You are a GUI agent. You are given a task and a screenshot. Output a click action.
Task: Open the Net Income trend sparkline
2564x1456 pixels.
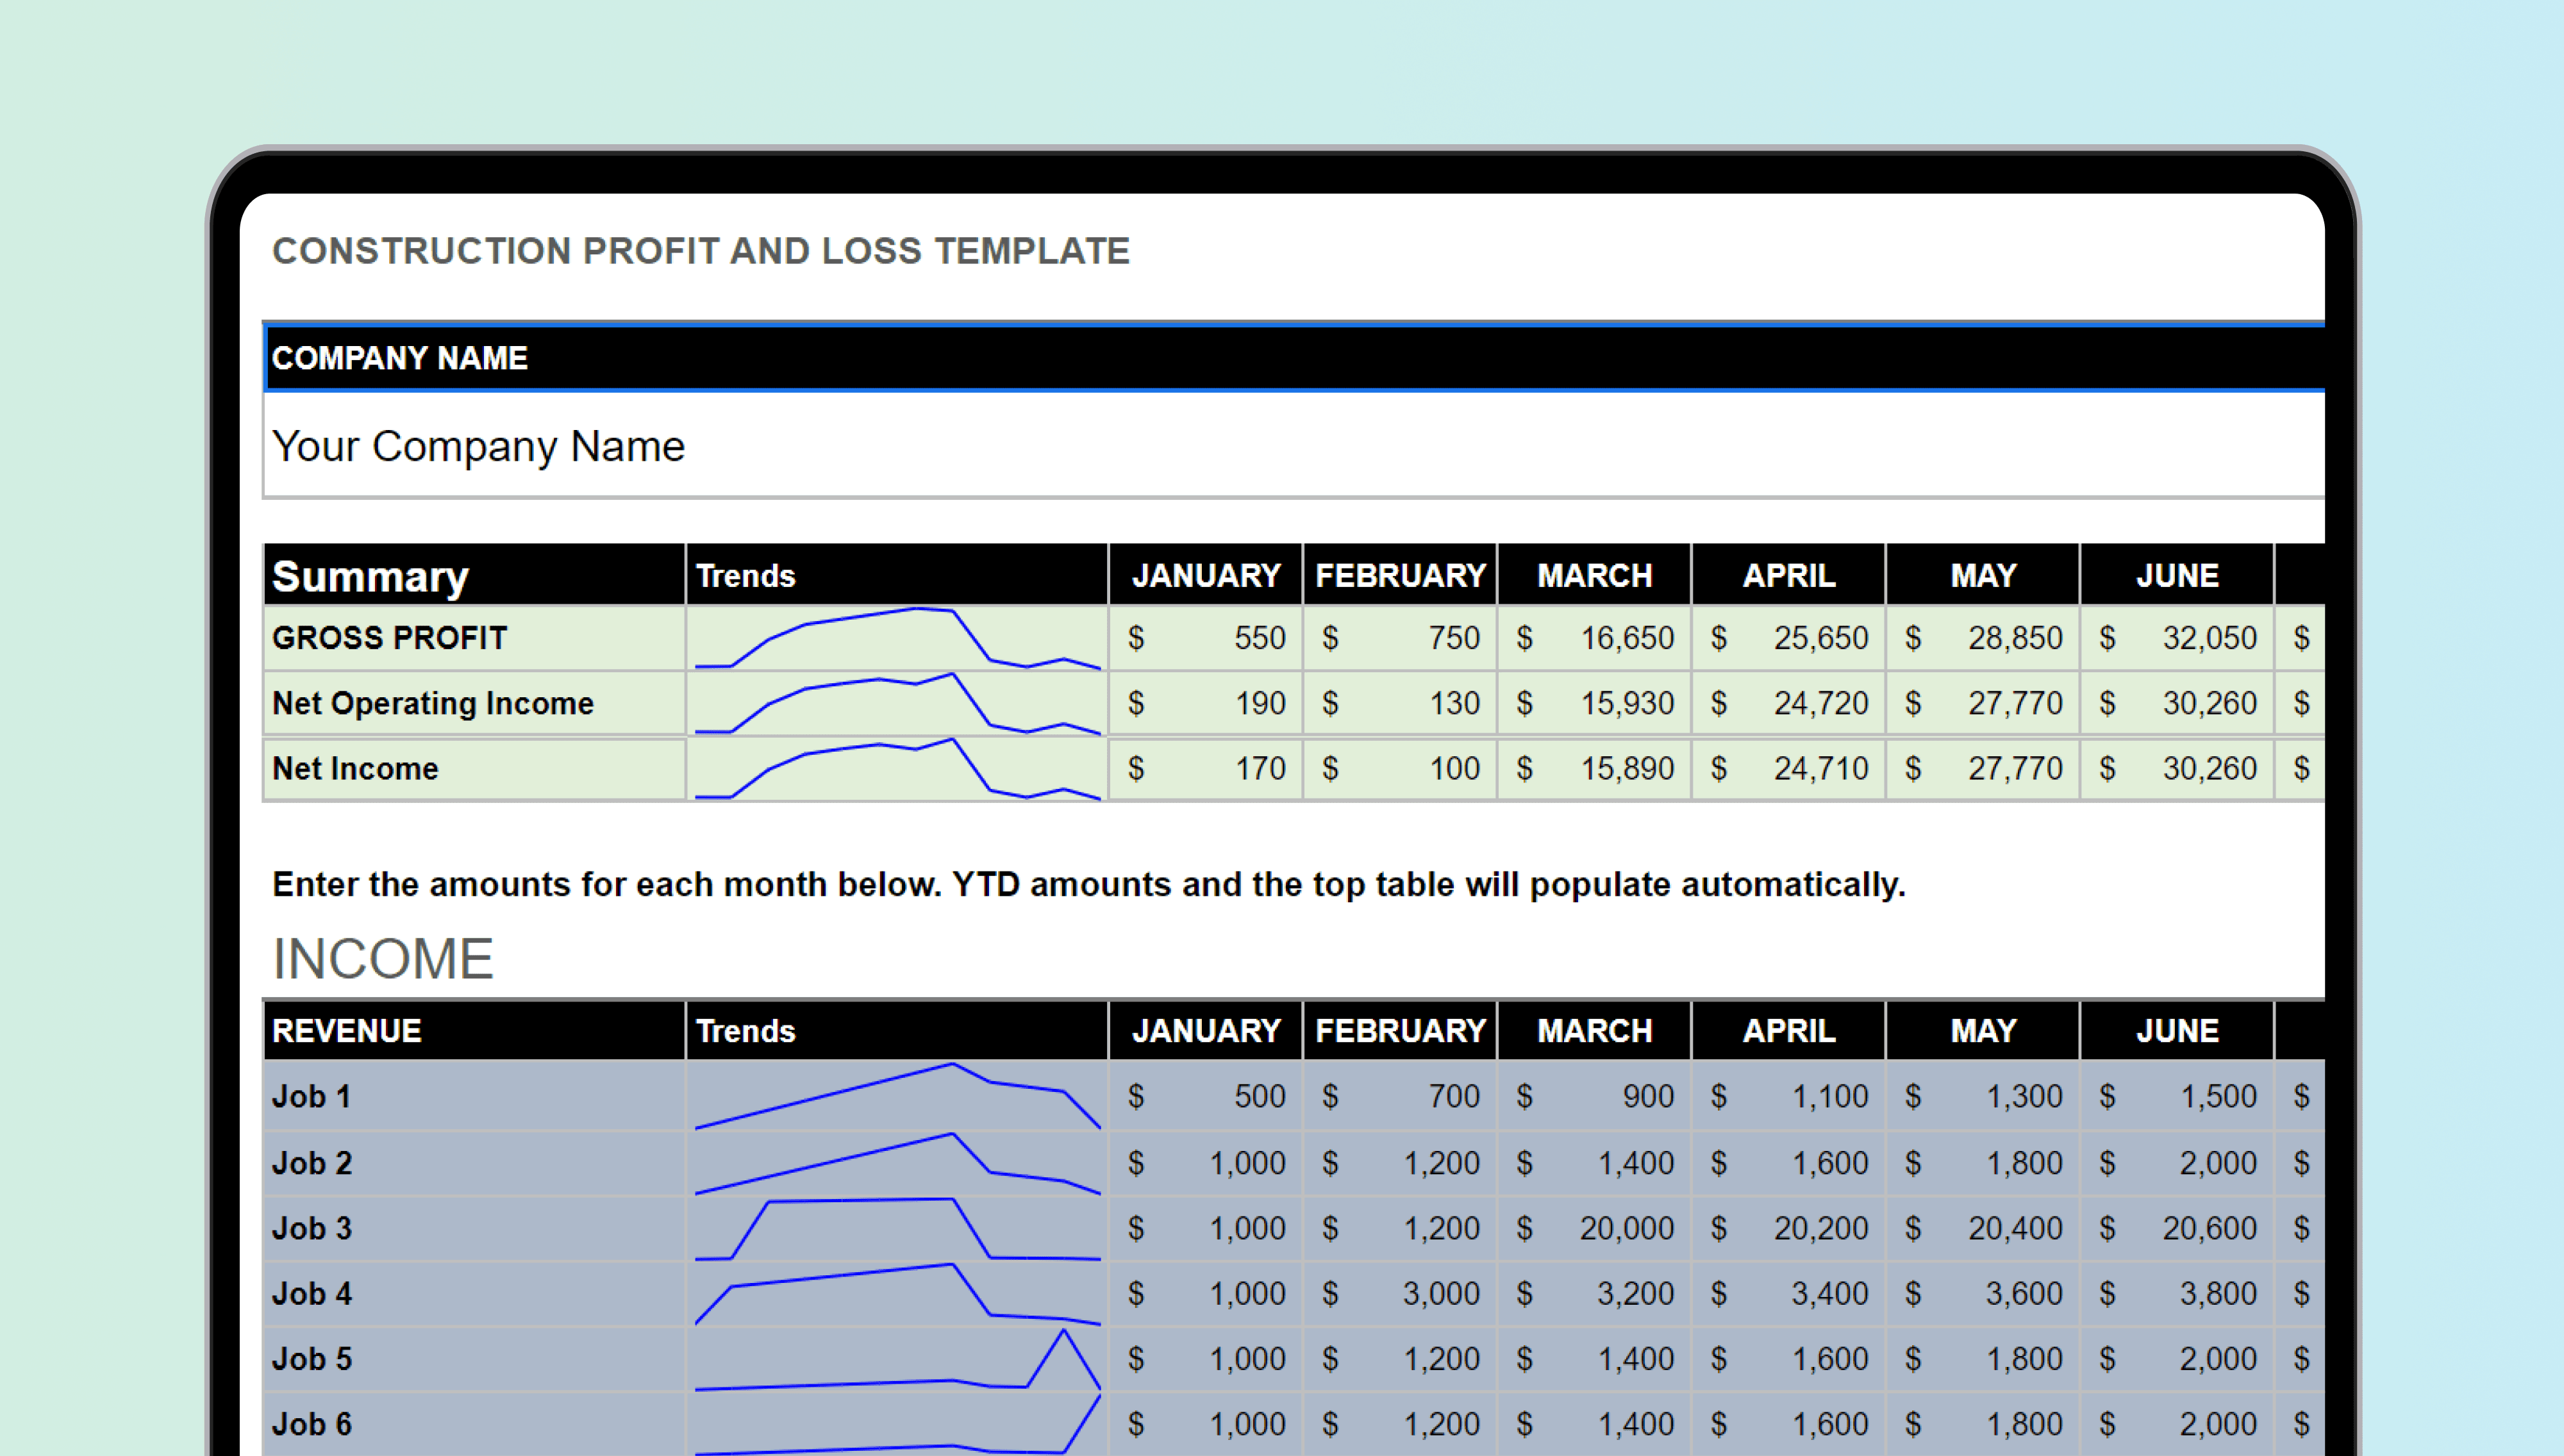click(x=897, y=768)
